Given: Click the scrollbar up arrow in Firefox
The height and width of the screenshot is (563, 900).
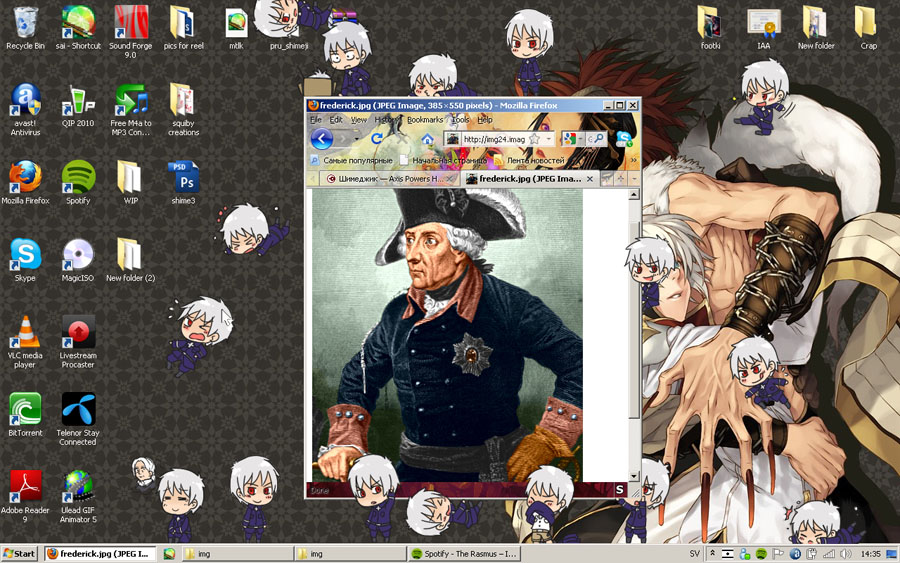Looking at the screenshot, I should pyautogui.click(x=634, y=195).
